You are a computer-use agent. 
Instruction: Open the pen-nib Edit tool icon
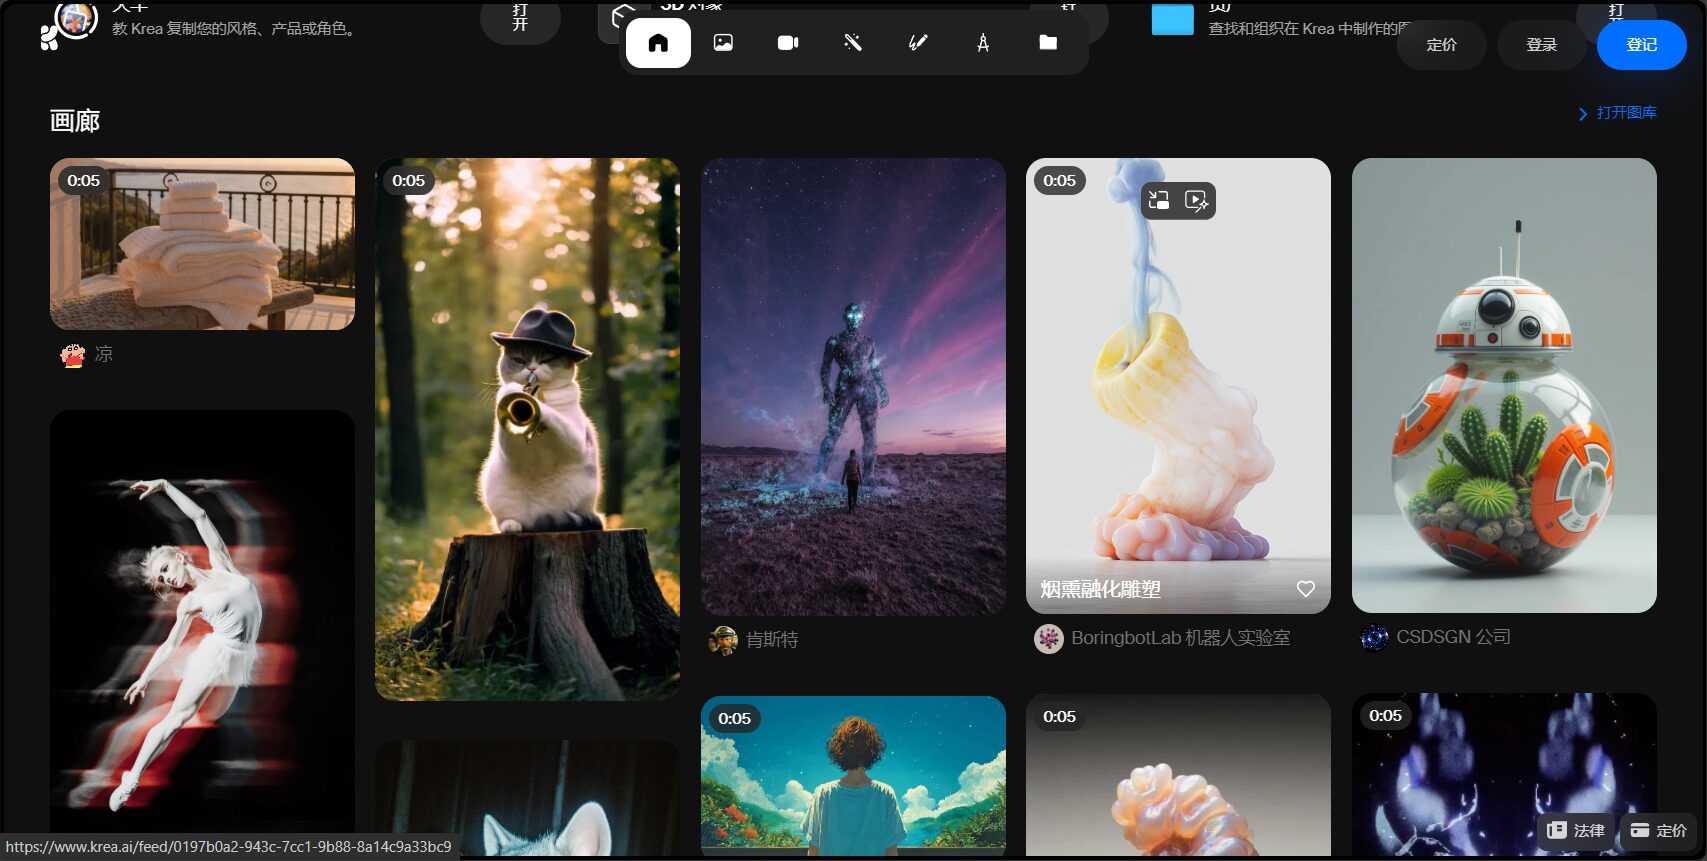[x=983, y=43]
